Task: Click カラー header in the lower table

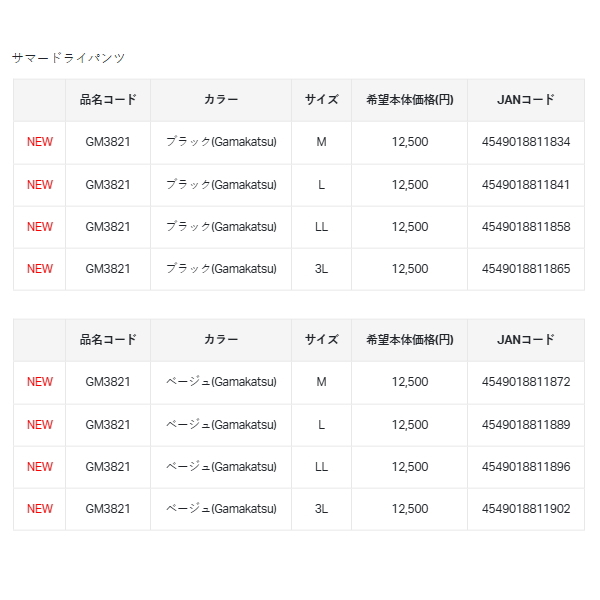Action: (221, 340)
